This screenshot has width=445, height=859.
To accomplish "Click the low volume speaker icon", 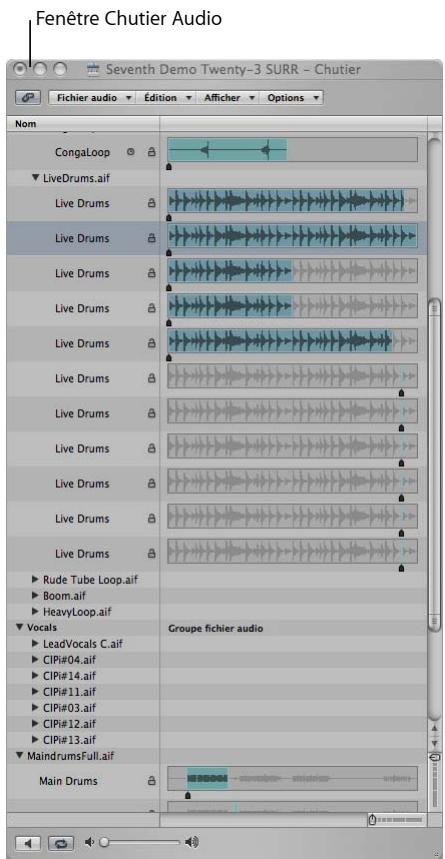I will pos(90,842).
